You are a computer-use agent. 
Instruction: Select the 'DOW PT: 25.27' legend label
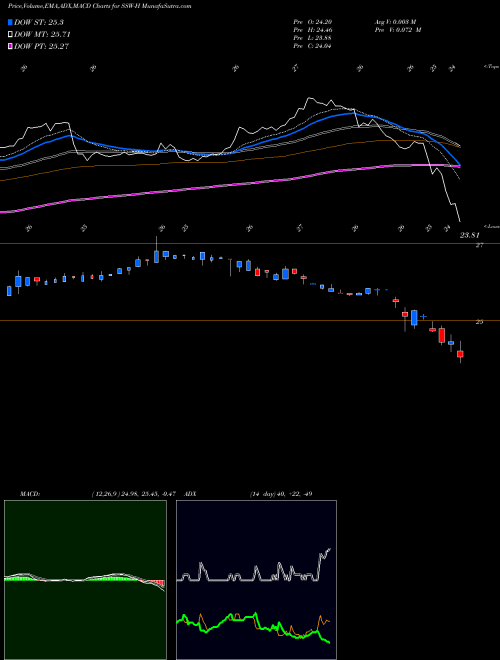(x=41, y=46)
